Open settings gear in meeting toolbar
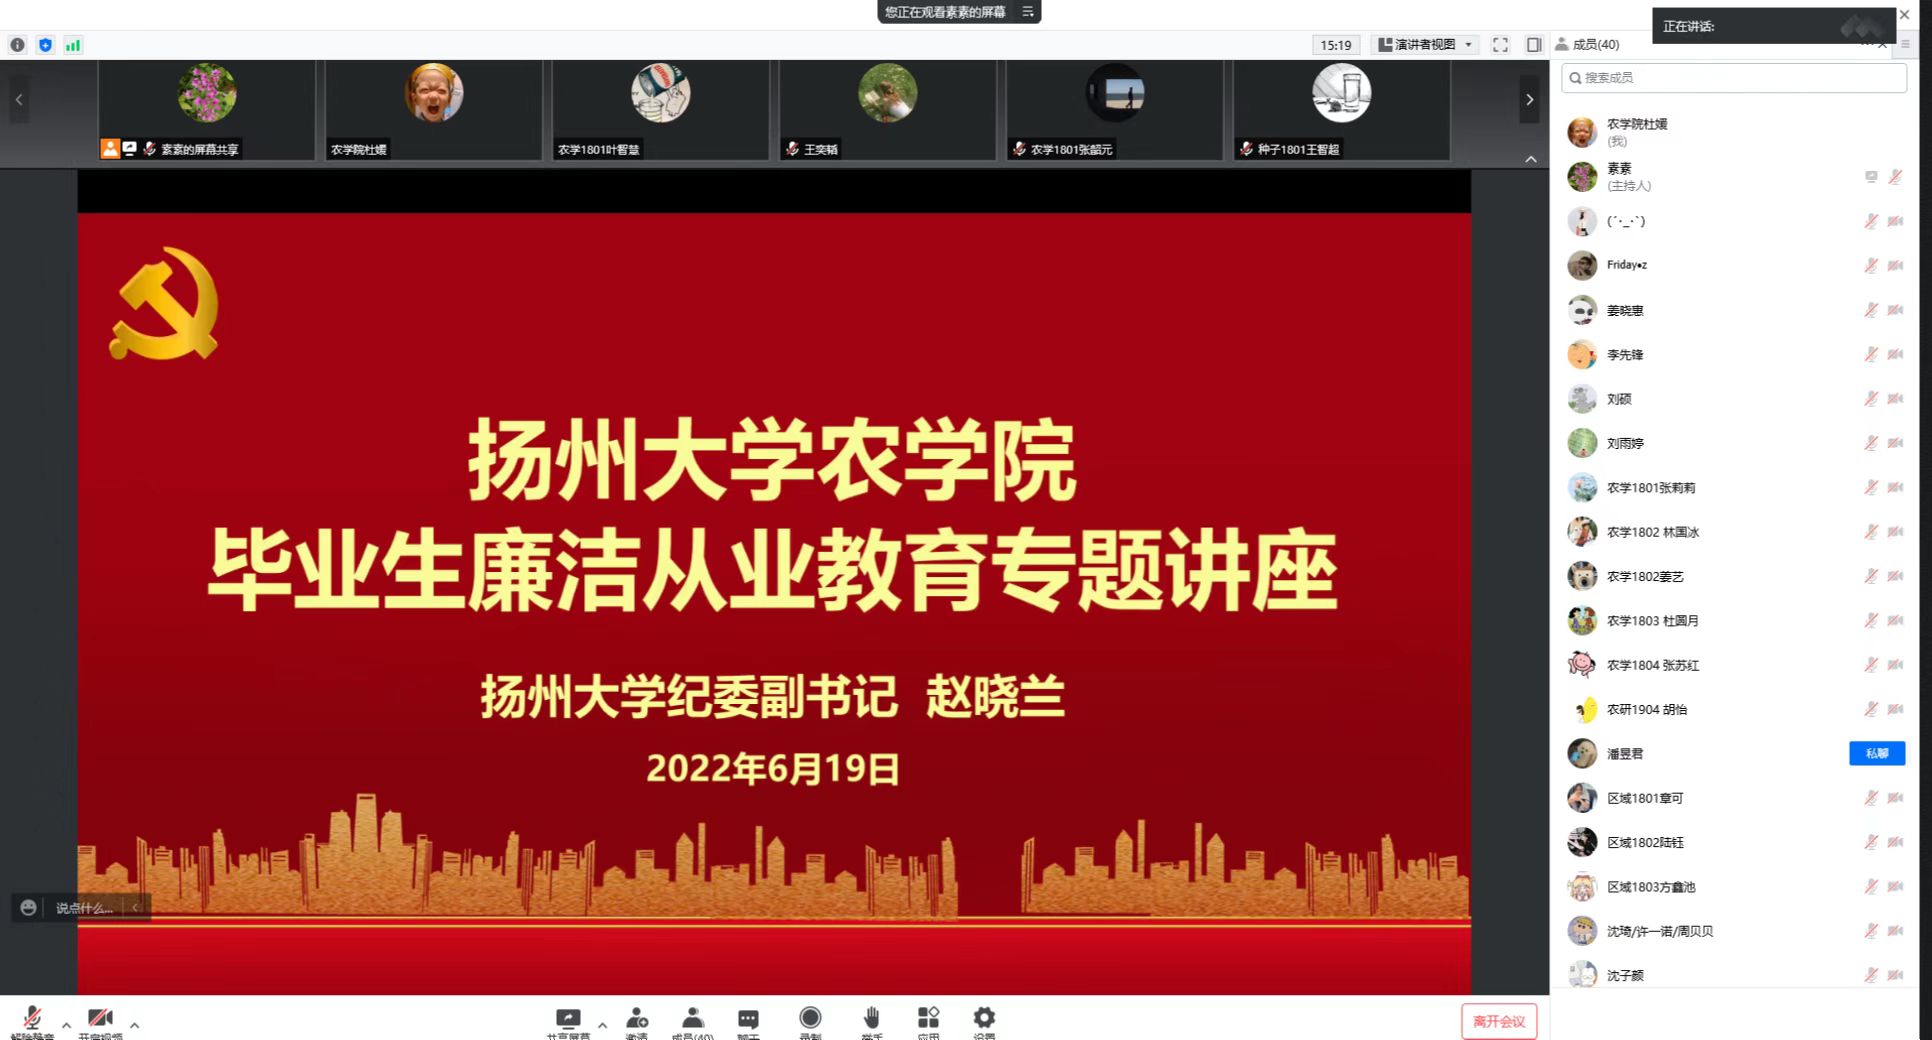1932x1040 pixels. (x=984, y=1018)
